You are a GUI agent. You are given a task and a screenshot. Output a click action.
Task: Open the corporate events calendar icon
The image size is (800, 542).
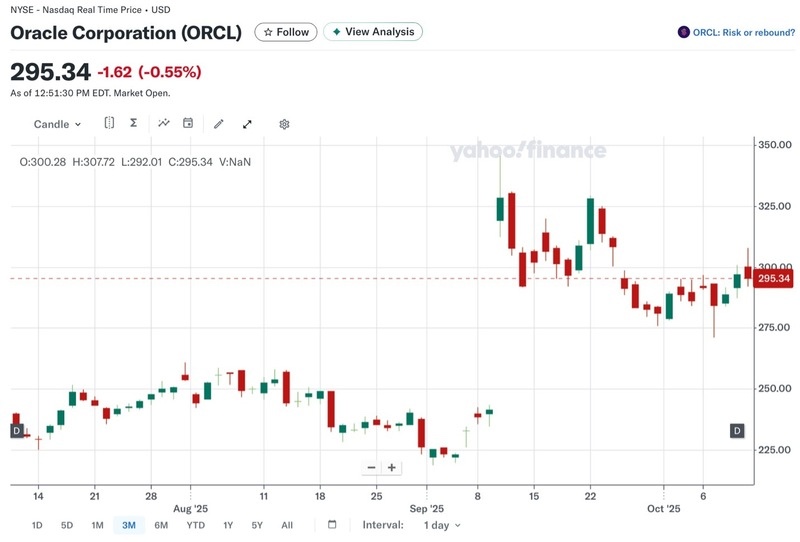[188, 123]
